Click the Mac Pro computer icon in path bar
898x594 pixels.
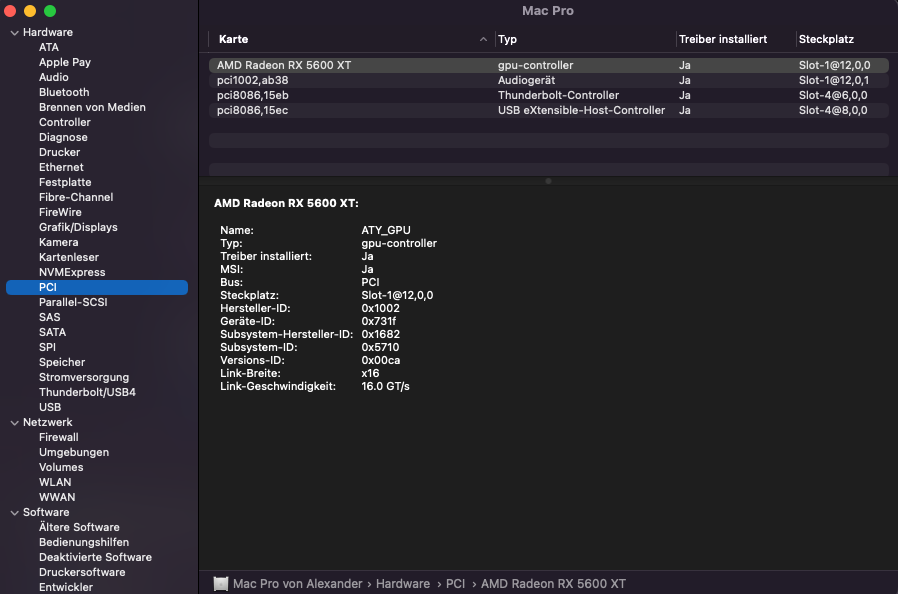pos(221,584)
